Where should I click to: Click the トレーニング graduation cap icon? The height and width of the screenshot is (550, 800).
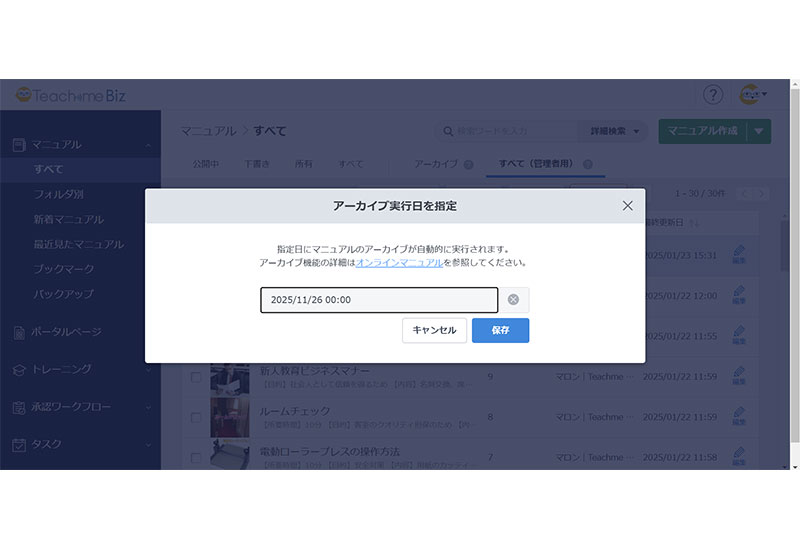pyautogui.click(x=19, y=370)
